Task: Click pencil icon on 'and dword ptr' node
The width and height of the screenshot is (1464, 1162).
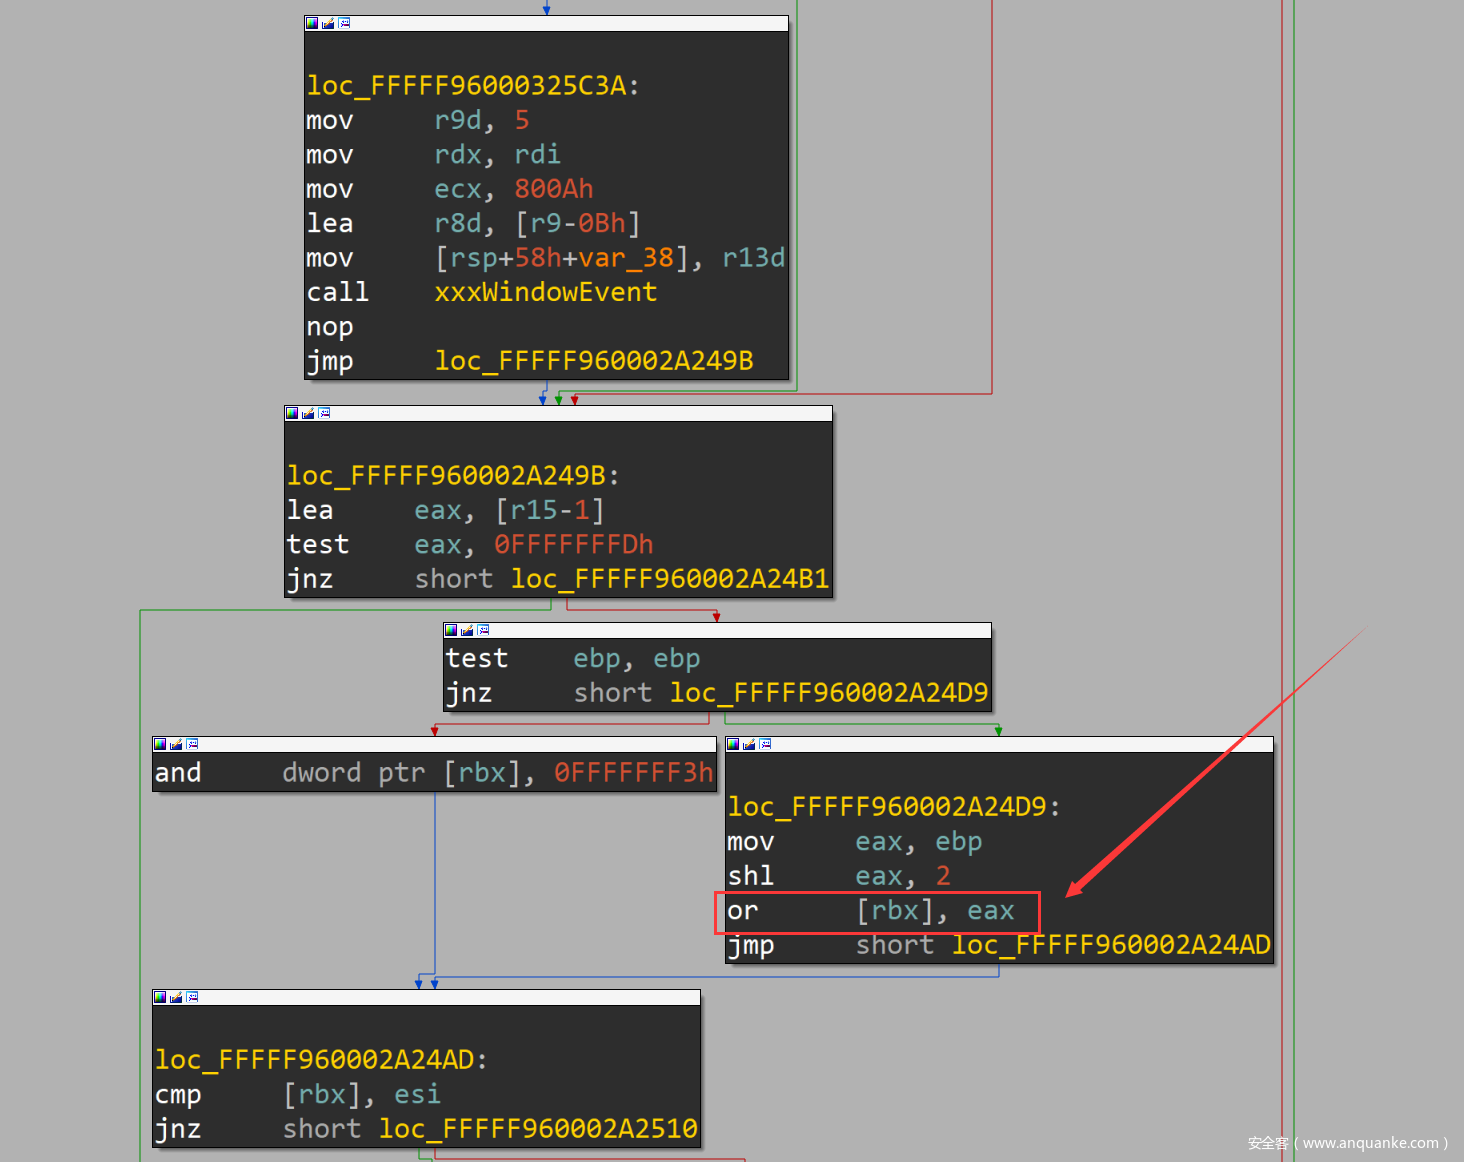Action: (x=176, y=744)
